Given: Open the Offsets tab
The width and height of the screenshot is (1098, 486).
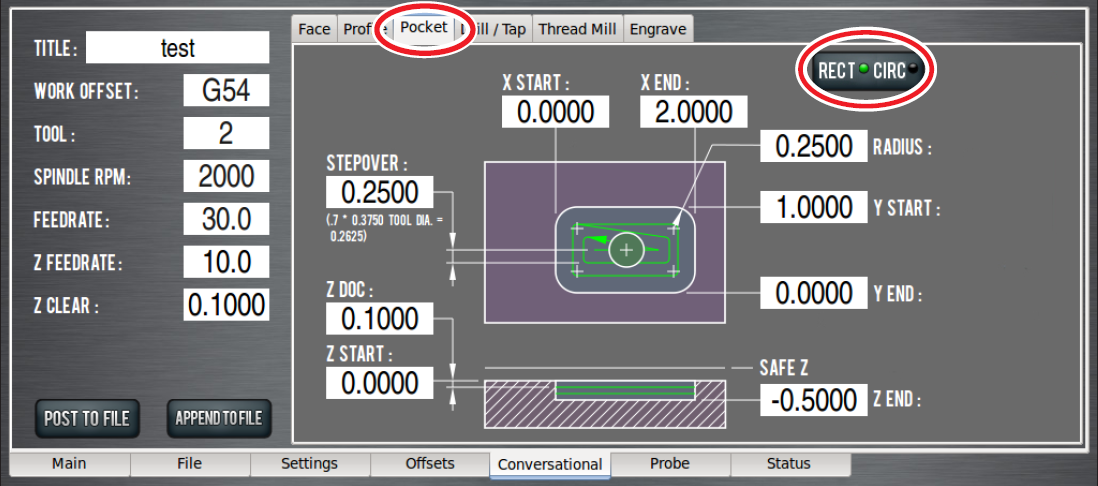Looking at the screenshot, I should [x=430, y=464].
